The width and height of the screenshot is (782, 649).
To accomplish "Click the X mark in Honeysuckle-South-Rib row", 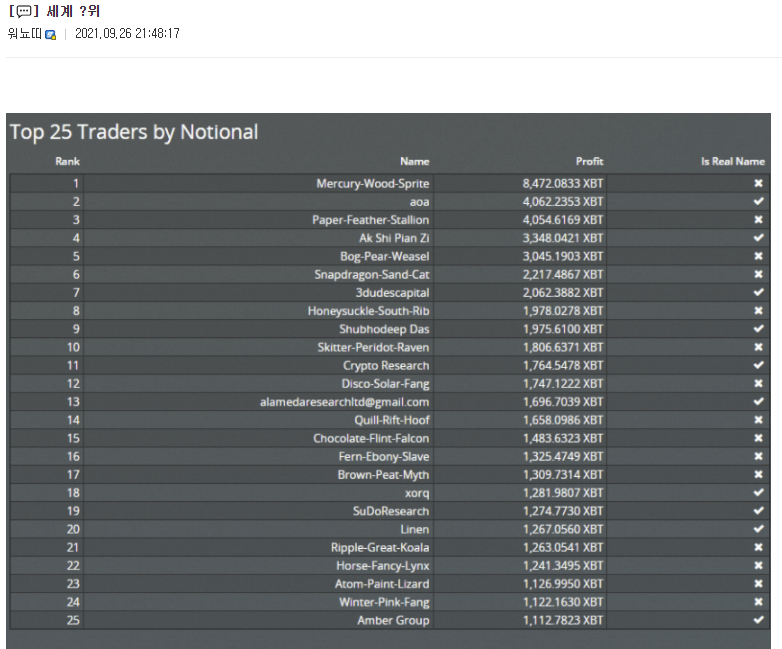I will click(x=758, y=310).
